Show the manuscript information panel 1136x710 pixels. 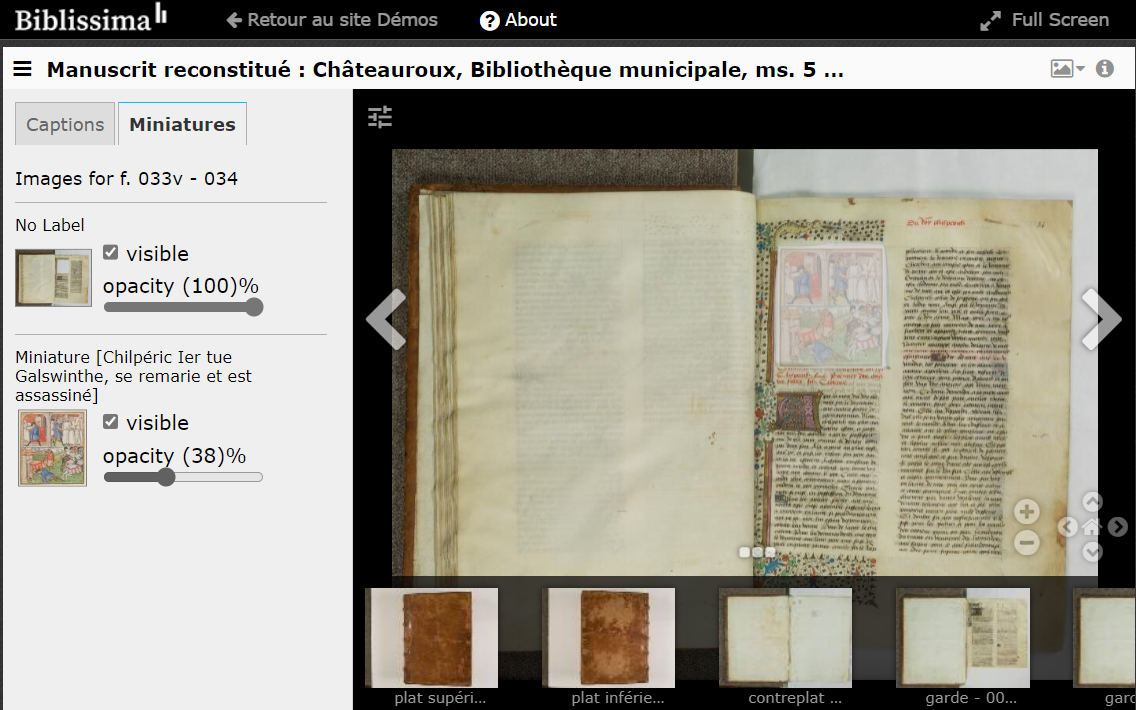coord(1105,68)
